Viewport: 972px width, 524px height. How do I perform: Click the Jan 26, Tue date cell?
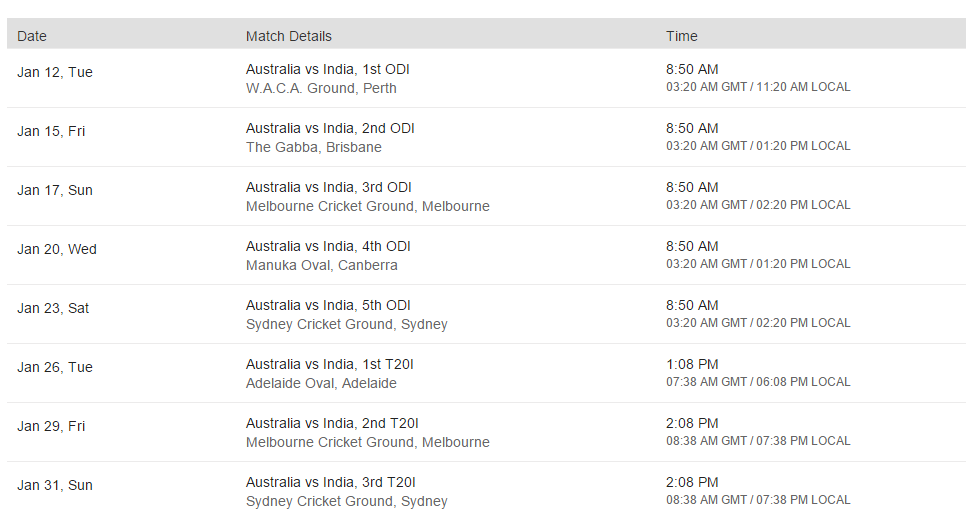coord(55,367)
